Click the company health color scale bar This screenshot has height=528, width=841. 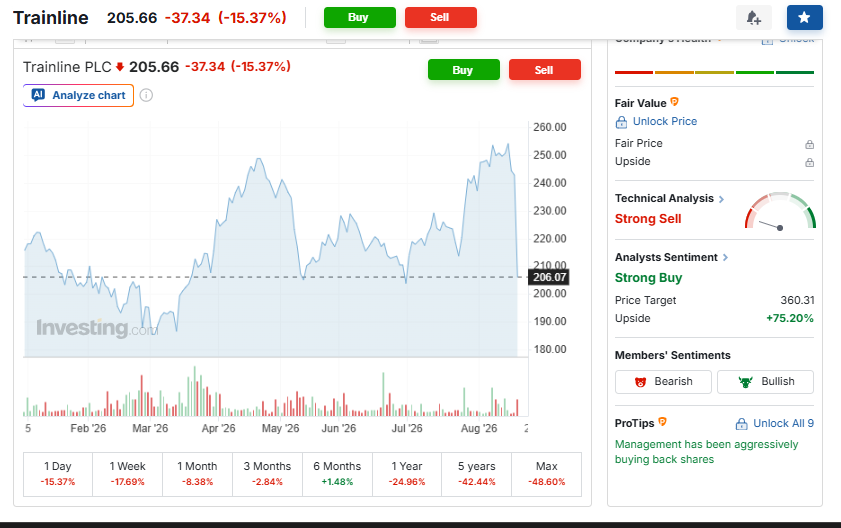coord(714,72)
